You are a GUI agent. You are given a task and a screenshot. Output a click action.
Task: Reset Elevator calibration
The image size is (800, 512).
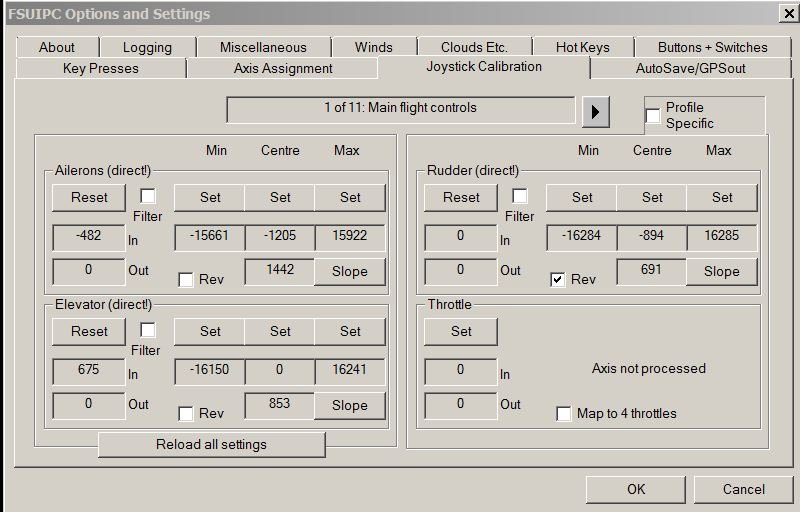click(x=89, y=331)
